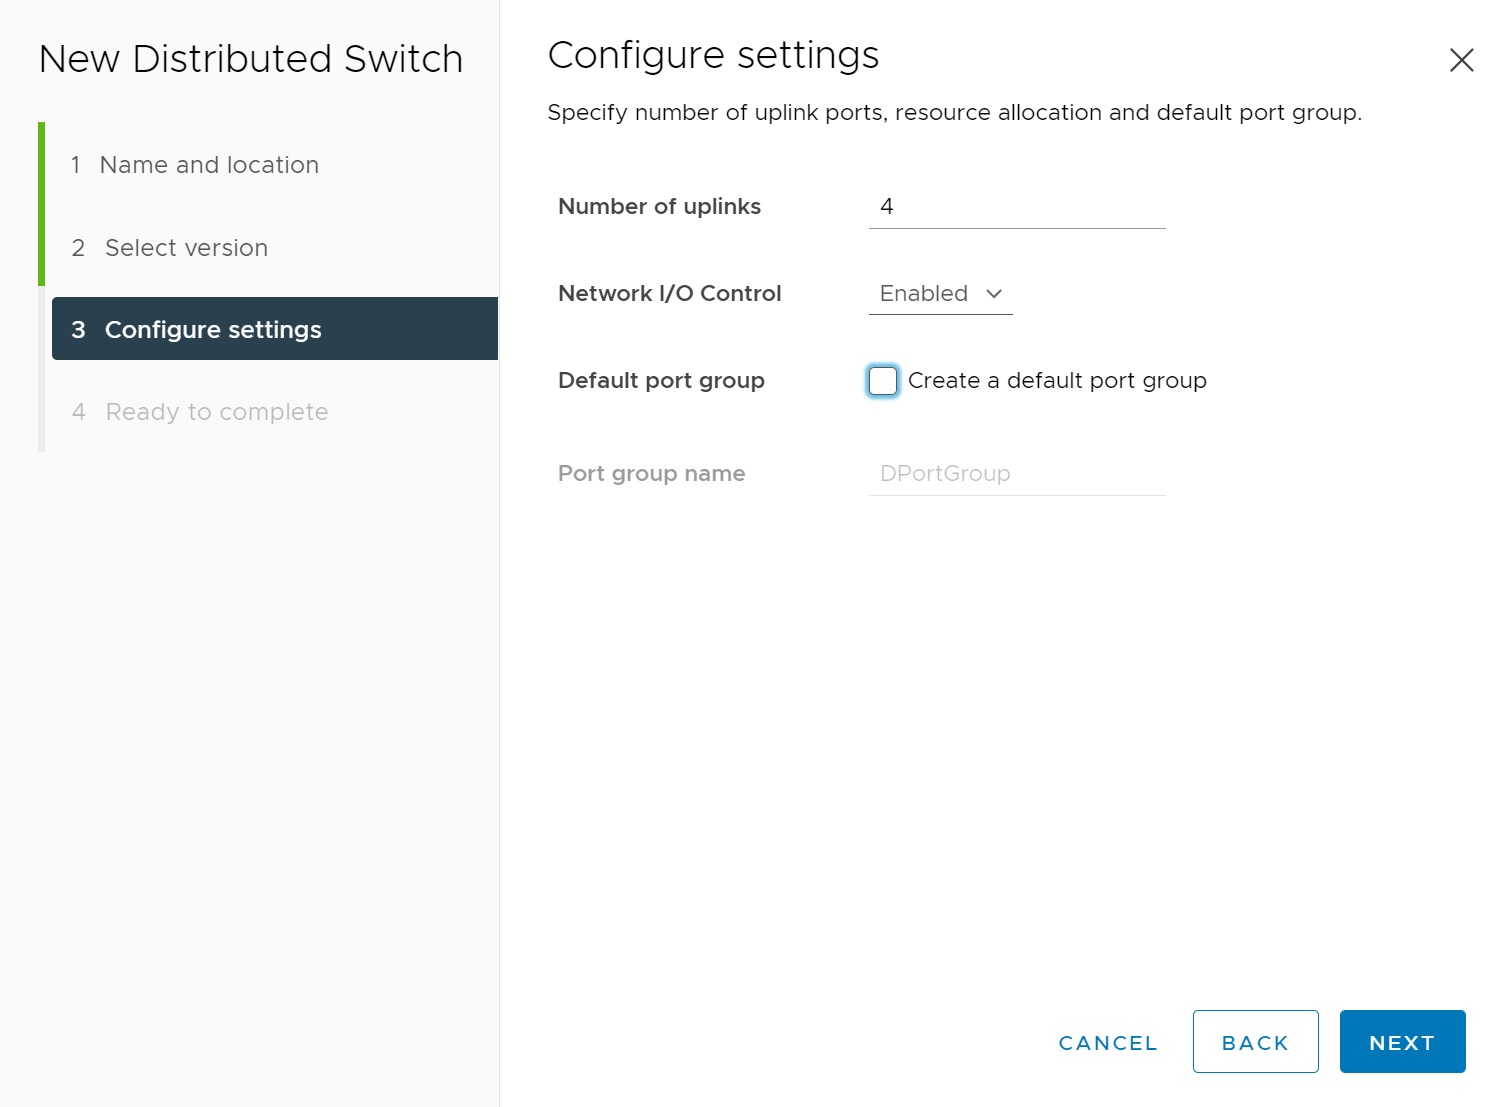Click the 'New Distributed Switch' wizard title

[x=251, y=59]
